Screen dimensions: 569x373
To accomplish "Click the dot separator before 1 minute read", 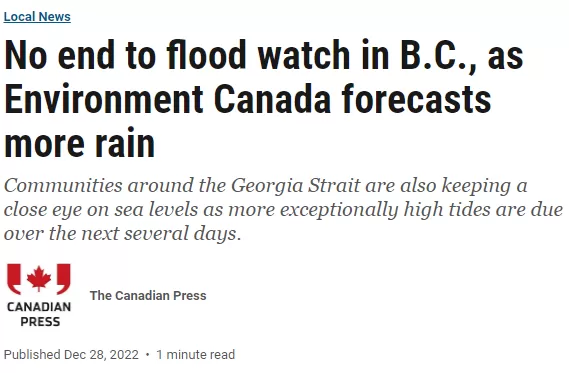I will (147, 354).
